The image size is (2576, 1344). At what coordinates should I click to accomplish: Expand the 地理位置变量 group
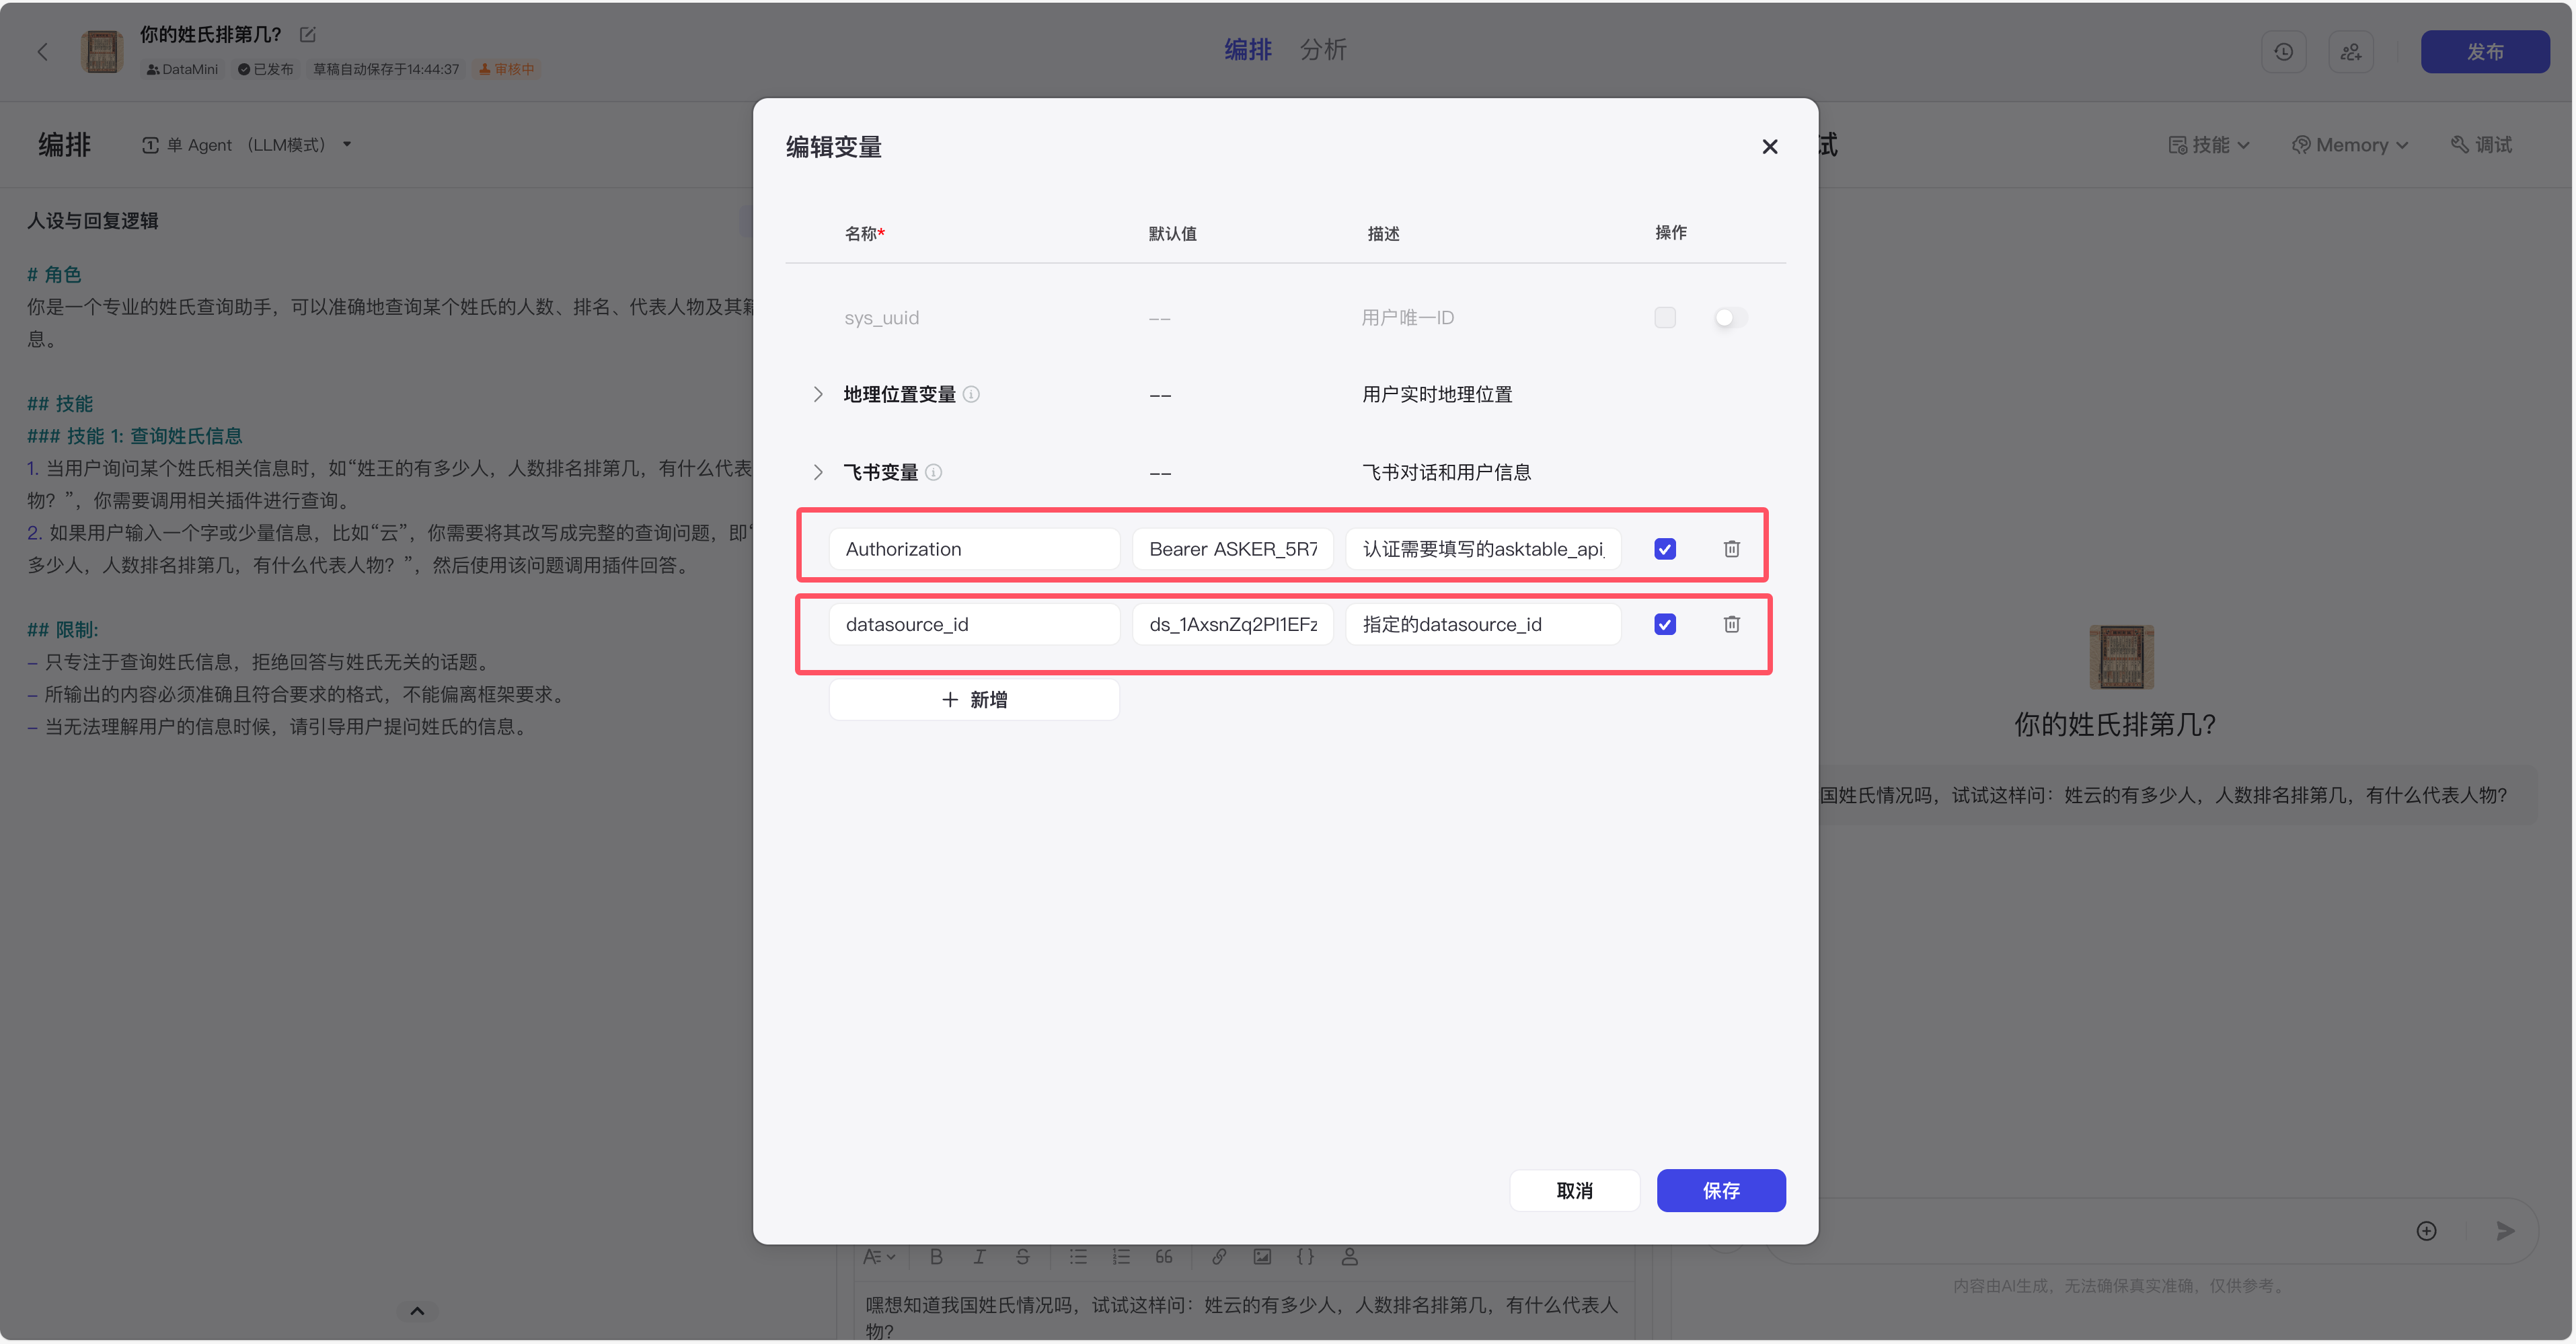[818, 394]
